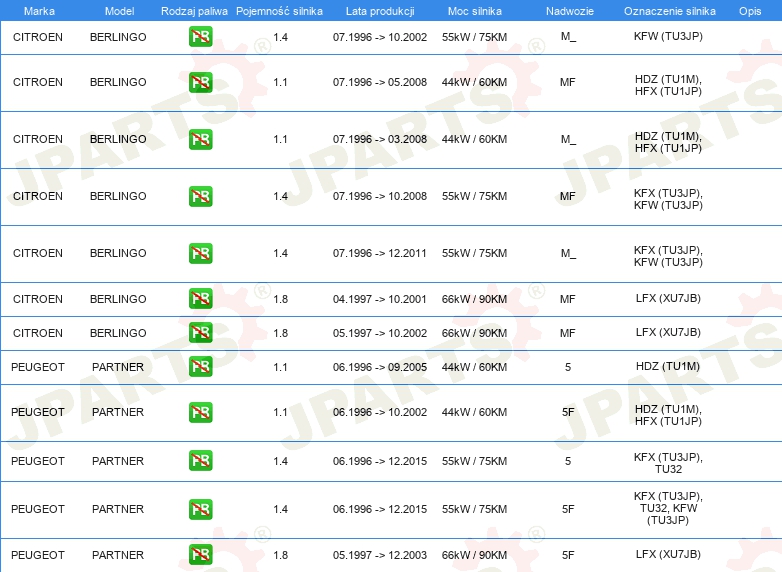Image resolution: width=782 pixels, height=572 pixels.
Task: Click engine size 1.8 in 04.1997 row
Action: pos(280,299)
